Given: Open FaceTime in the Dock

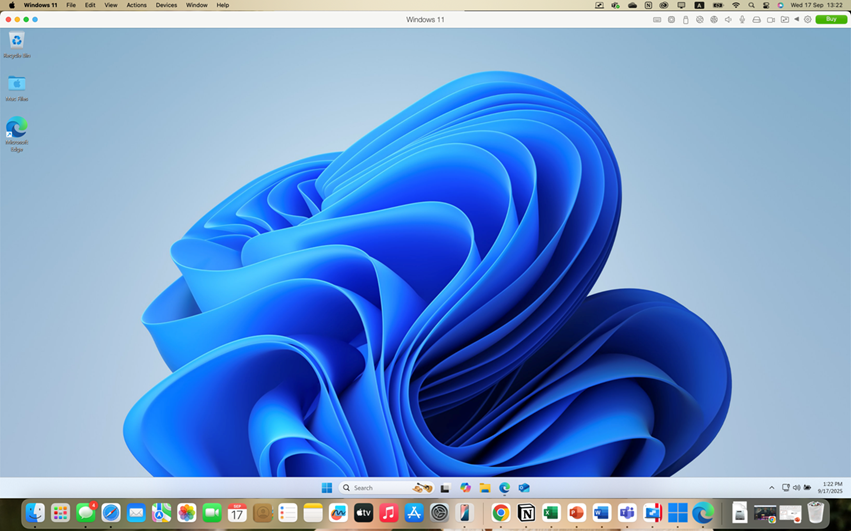Looking at the screenshot, I should (x=212, y=512).
